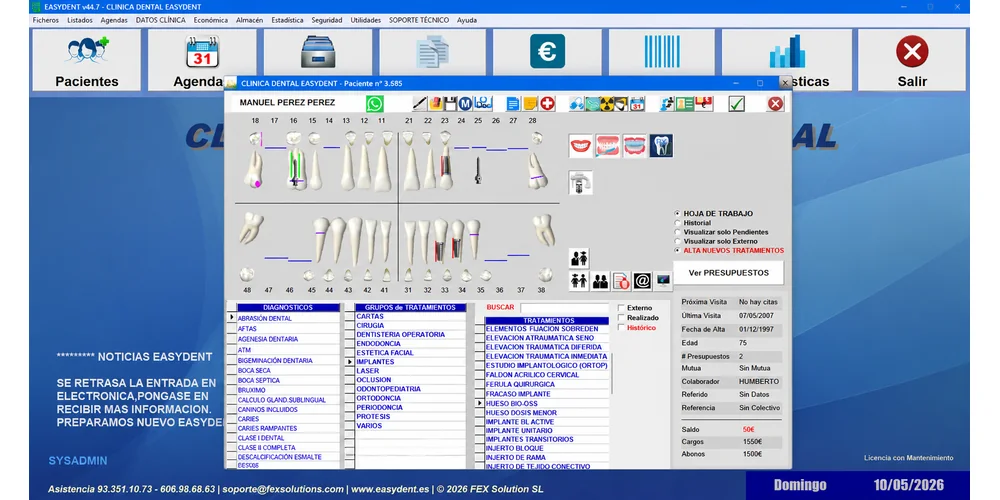
Task: Click the BUSCAR search input field
Action: coord(565,307)
